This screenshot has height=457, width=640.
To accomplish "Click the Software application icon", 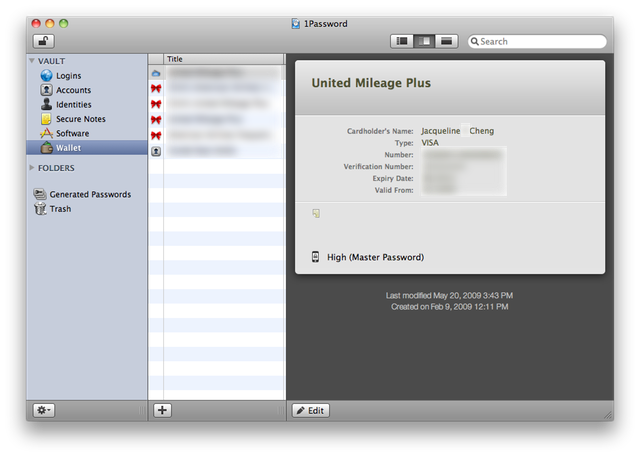I will pos(47,133).
